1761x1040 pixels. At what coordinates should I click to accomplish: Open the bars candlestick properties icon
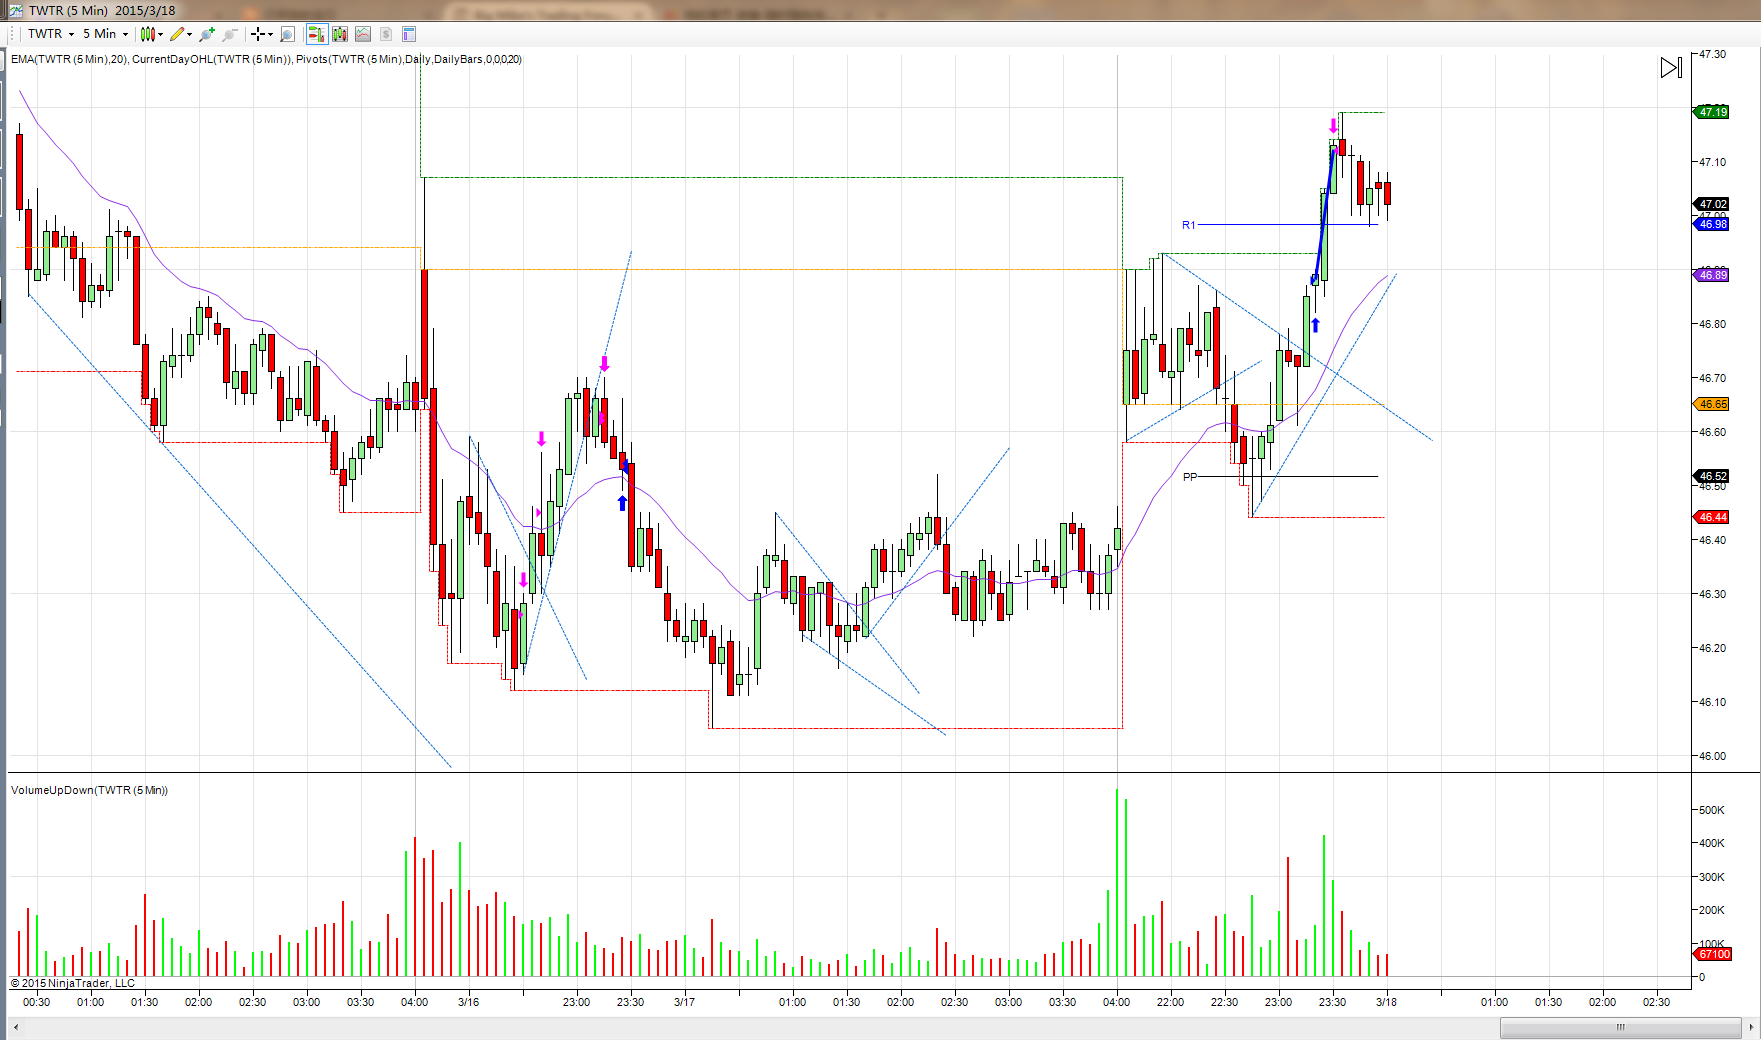[x=340, y=34]
